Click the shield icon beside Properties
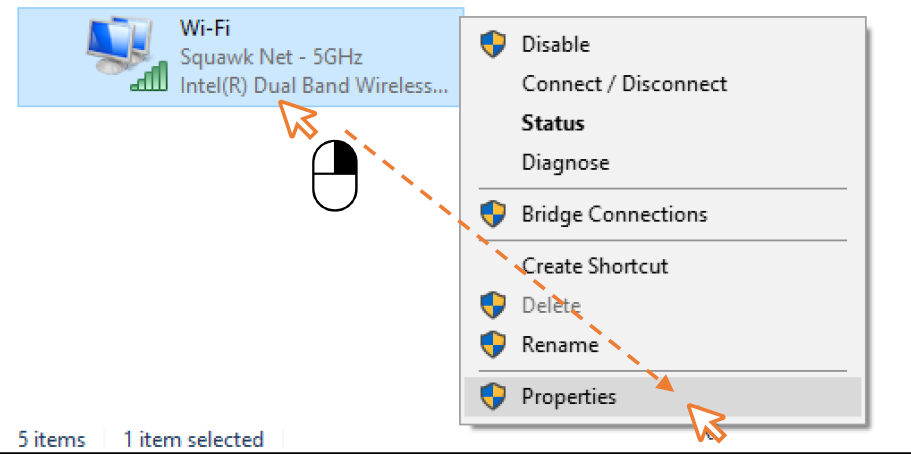The height and width of the screenshot is (454, 911). (x=493, y=397)
